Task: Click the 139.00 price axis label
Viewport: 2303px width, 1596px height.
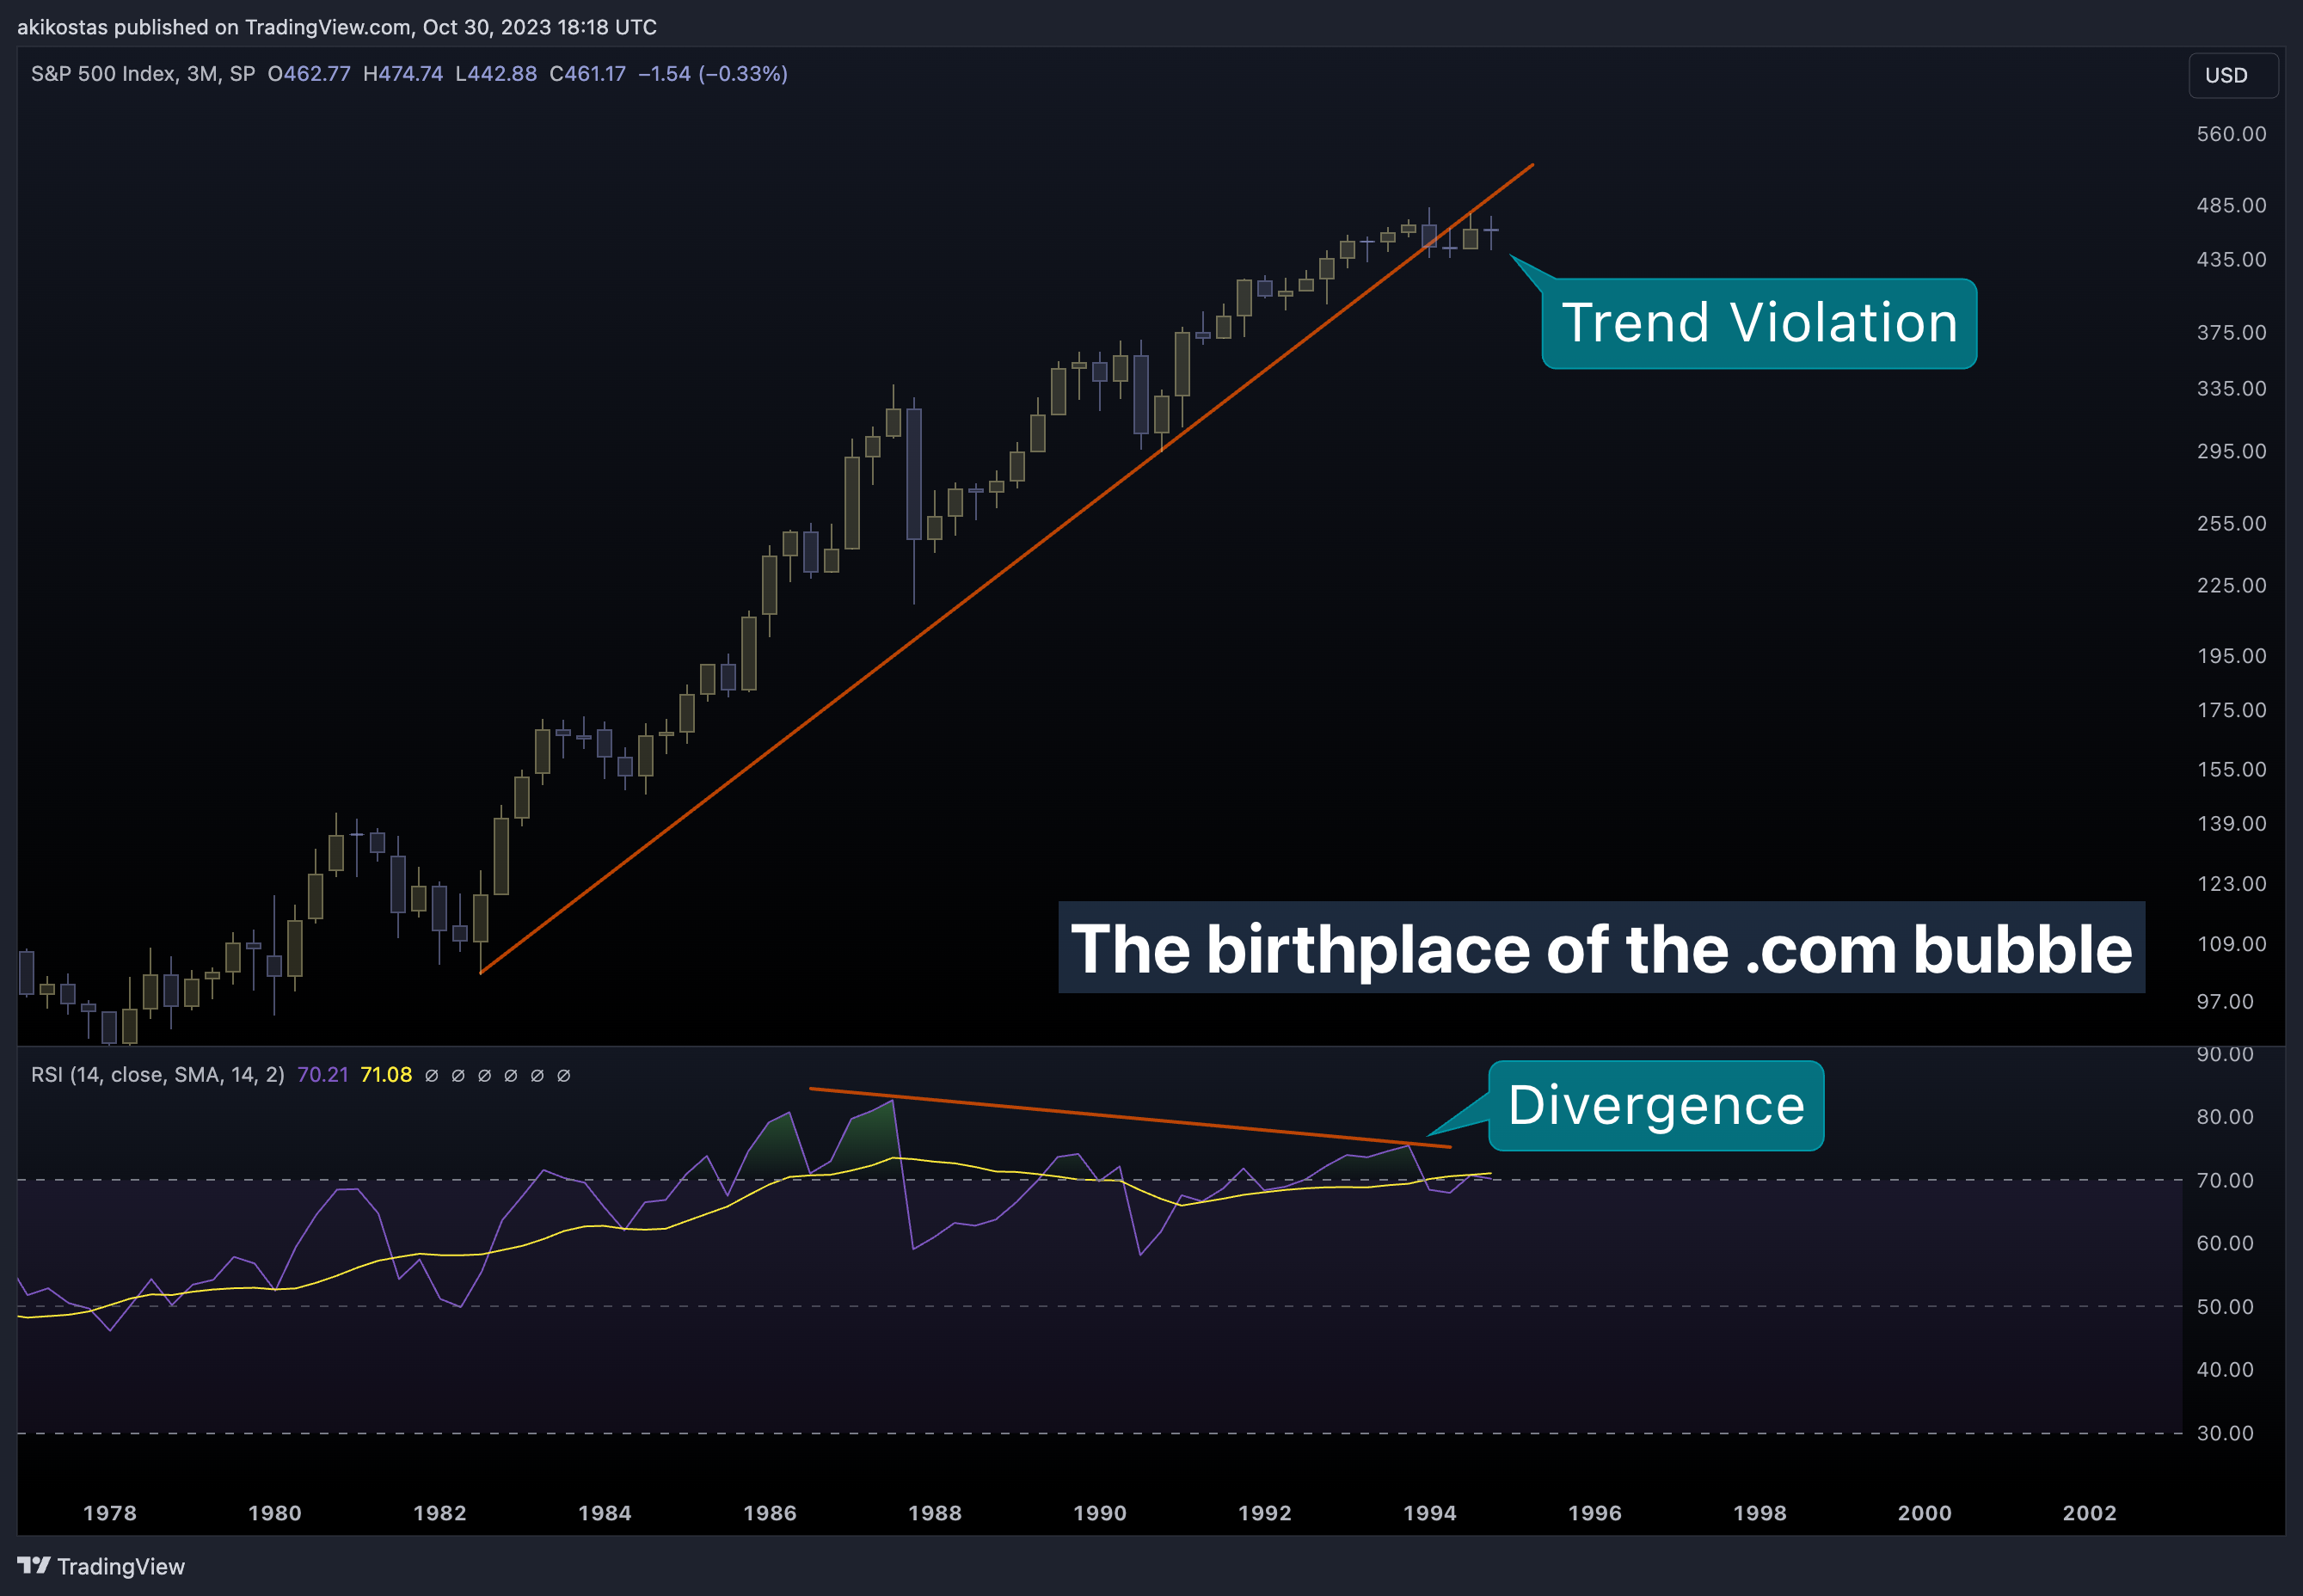Action: [x=2231, y=823]
